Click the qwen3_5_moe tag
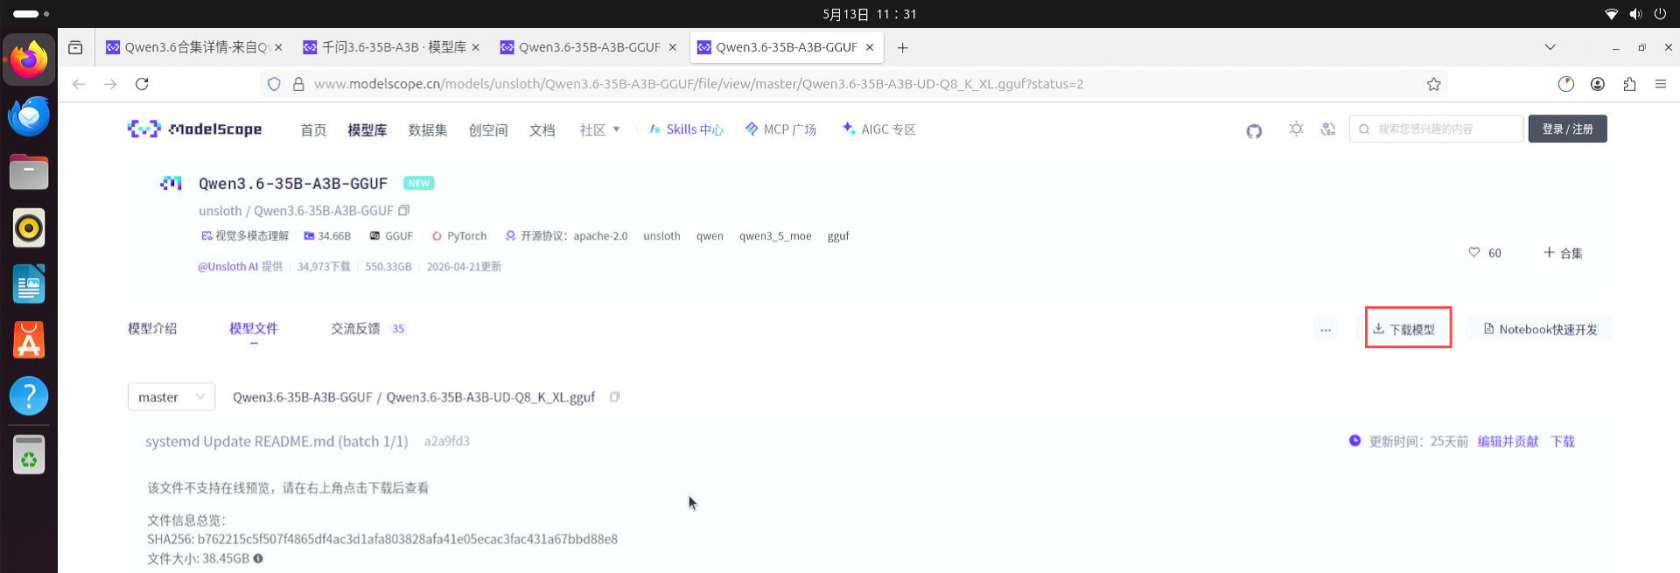Screen dimensions: 1680x573 775,236
